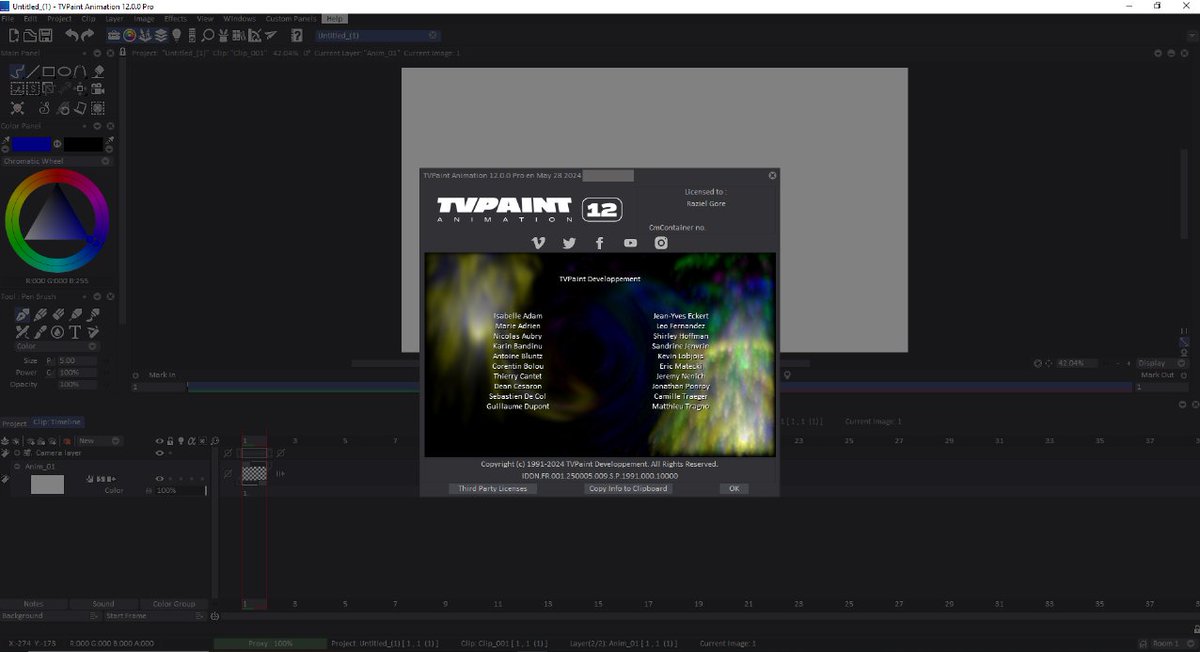Viewport: 1200px width, 652px height.
Task: Toggle the light table bulb in the timeline header
Action: (180, 440)
